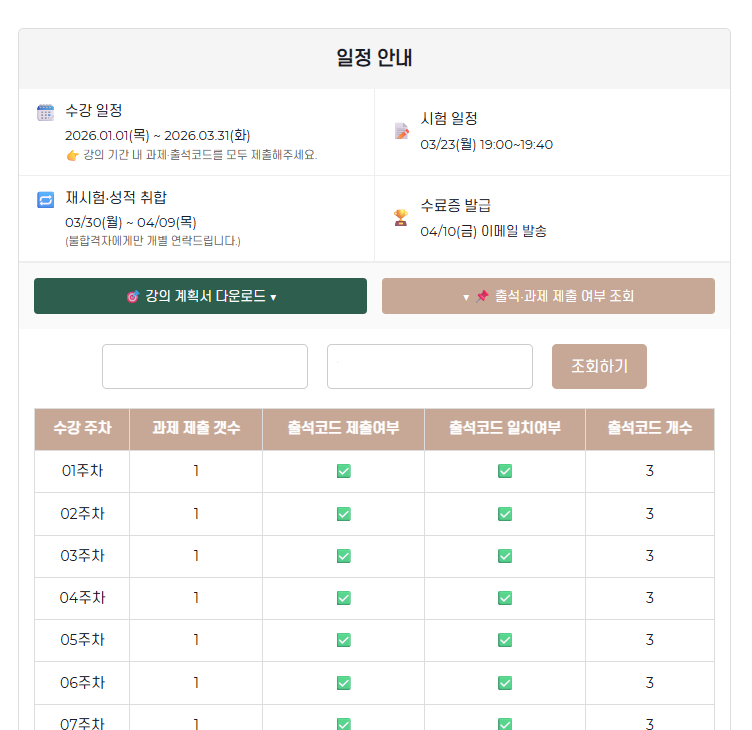Click the 출석코드 개수 column header
752x730 pixels.
pyautogui.click(x=649, y=429)
